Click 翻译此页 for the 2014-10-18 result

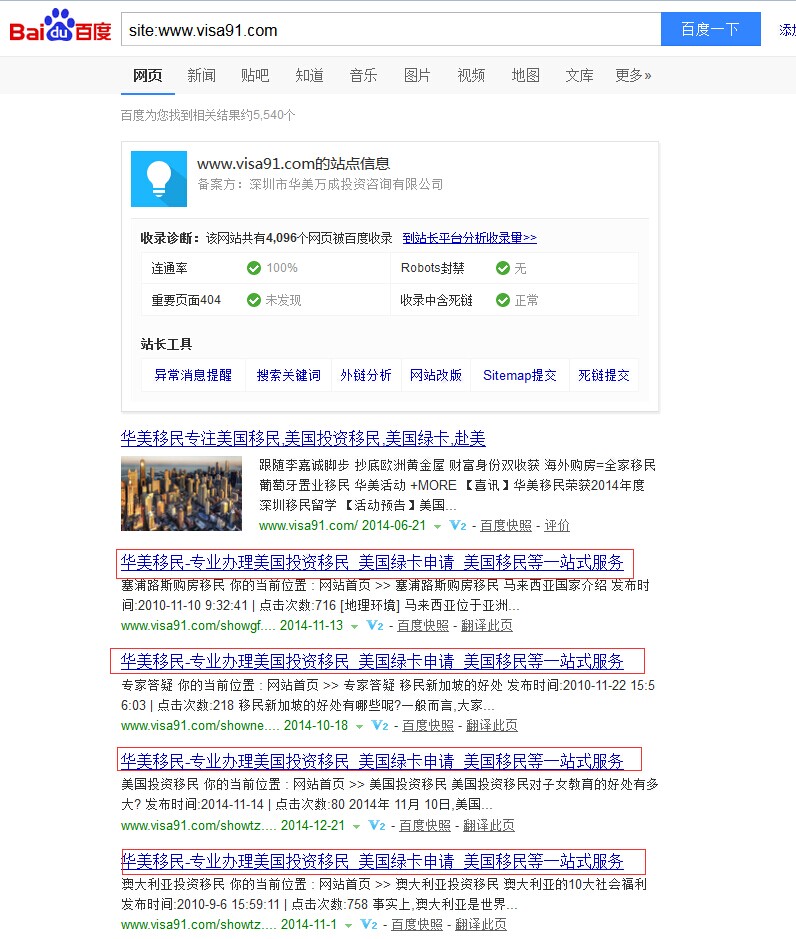click(492, 726)
